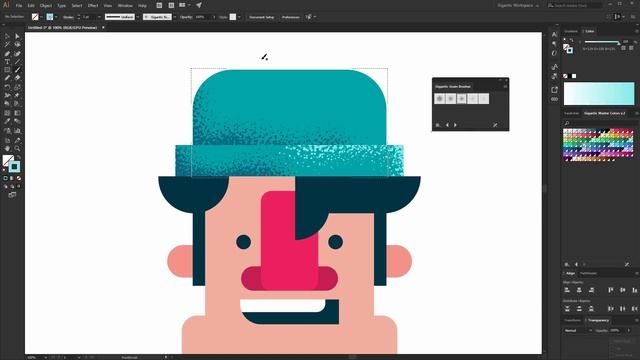Click the Opacity field in control bar
Viewport: 640px width, 360px height.
tap(202, 17)
